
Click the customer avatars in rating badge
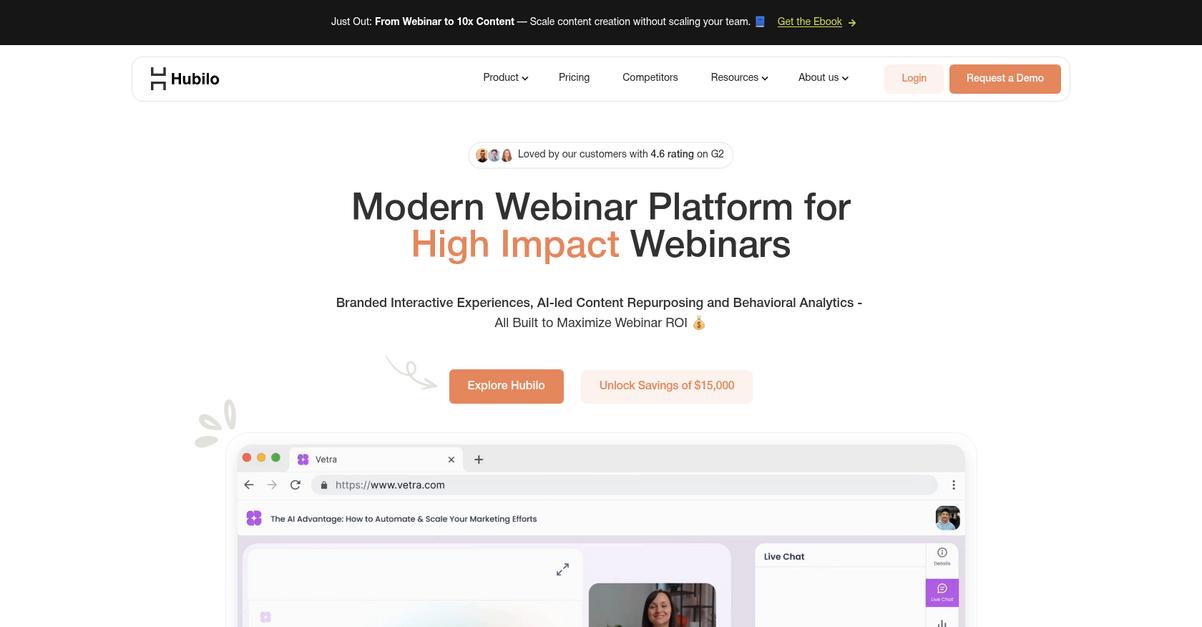tap(494, 155)
